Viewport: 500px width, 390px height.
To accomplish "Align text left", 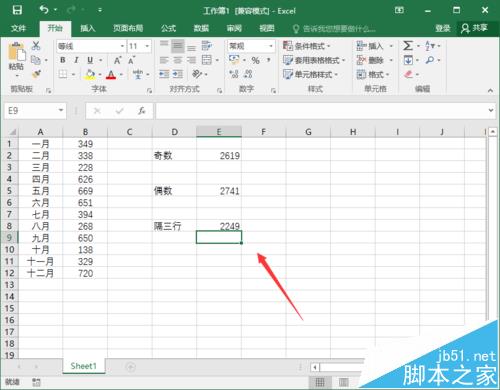I will click(x=164, y=60).
